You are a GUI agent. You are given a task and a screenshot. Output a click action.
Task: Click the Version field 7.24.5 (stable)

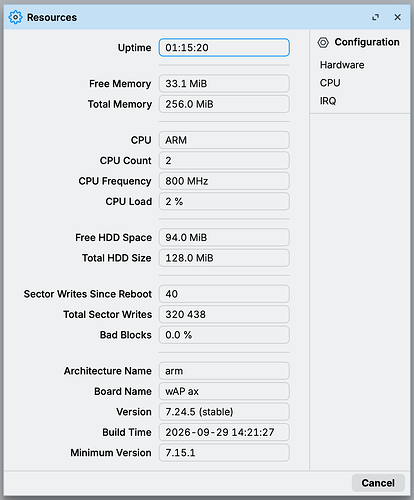(x=224, y=412)
